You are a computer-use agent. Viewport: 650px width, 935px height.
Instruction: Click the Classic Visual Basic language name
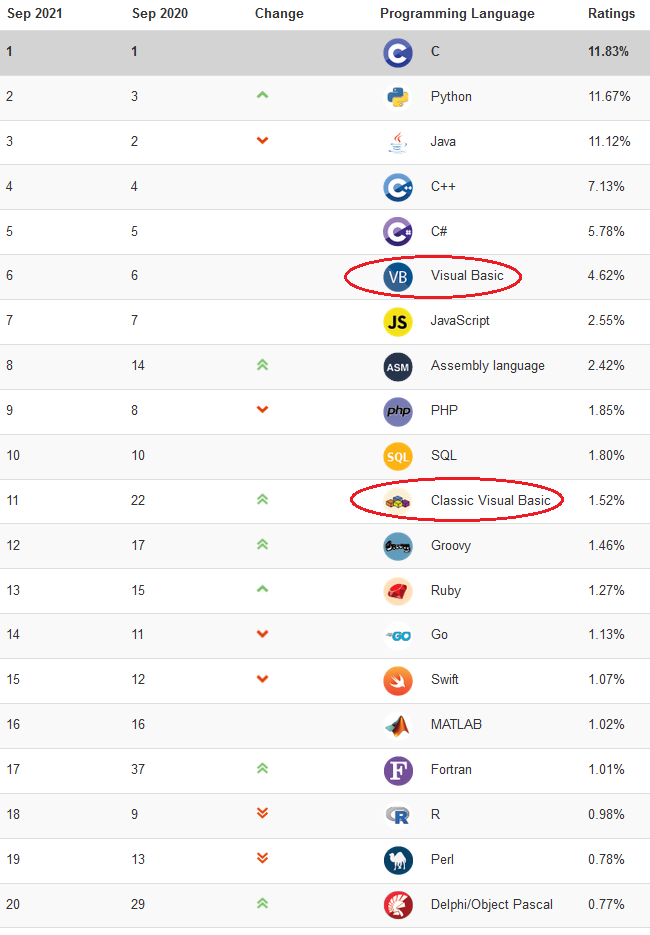pos(491,500)
